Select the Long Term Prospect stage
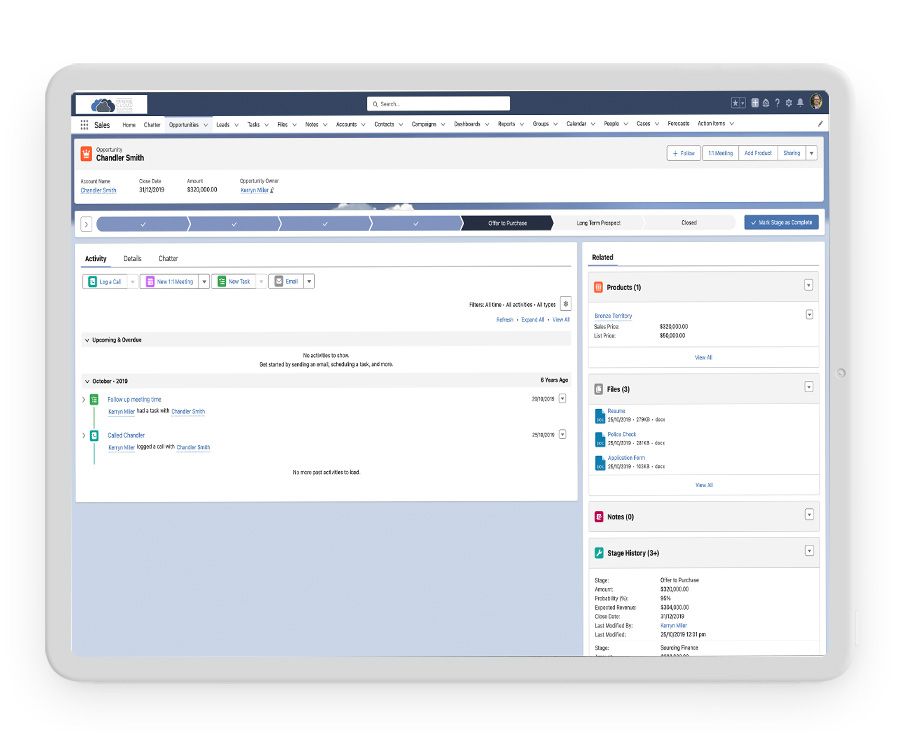The height and width of the screenshot is (741, 900). tap(596, 223)
